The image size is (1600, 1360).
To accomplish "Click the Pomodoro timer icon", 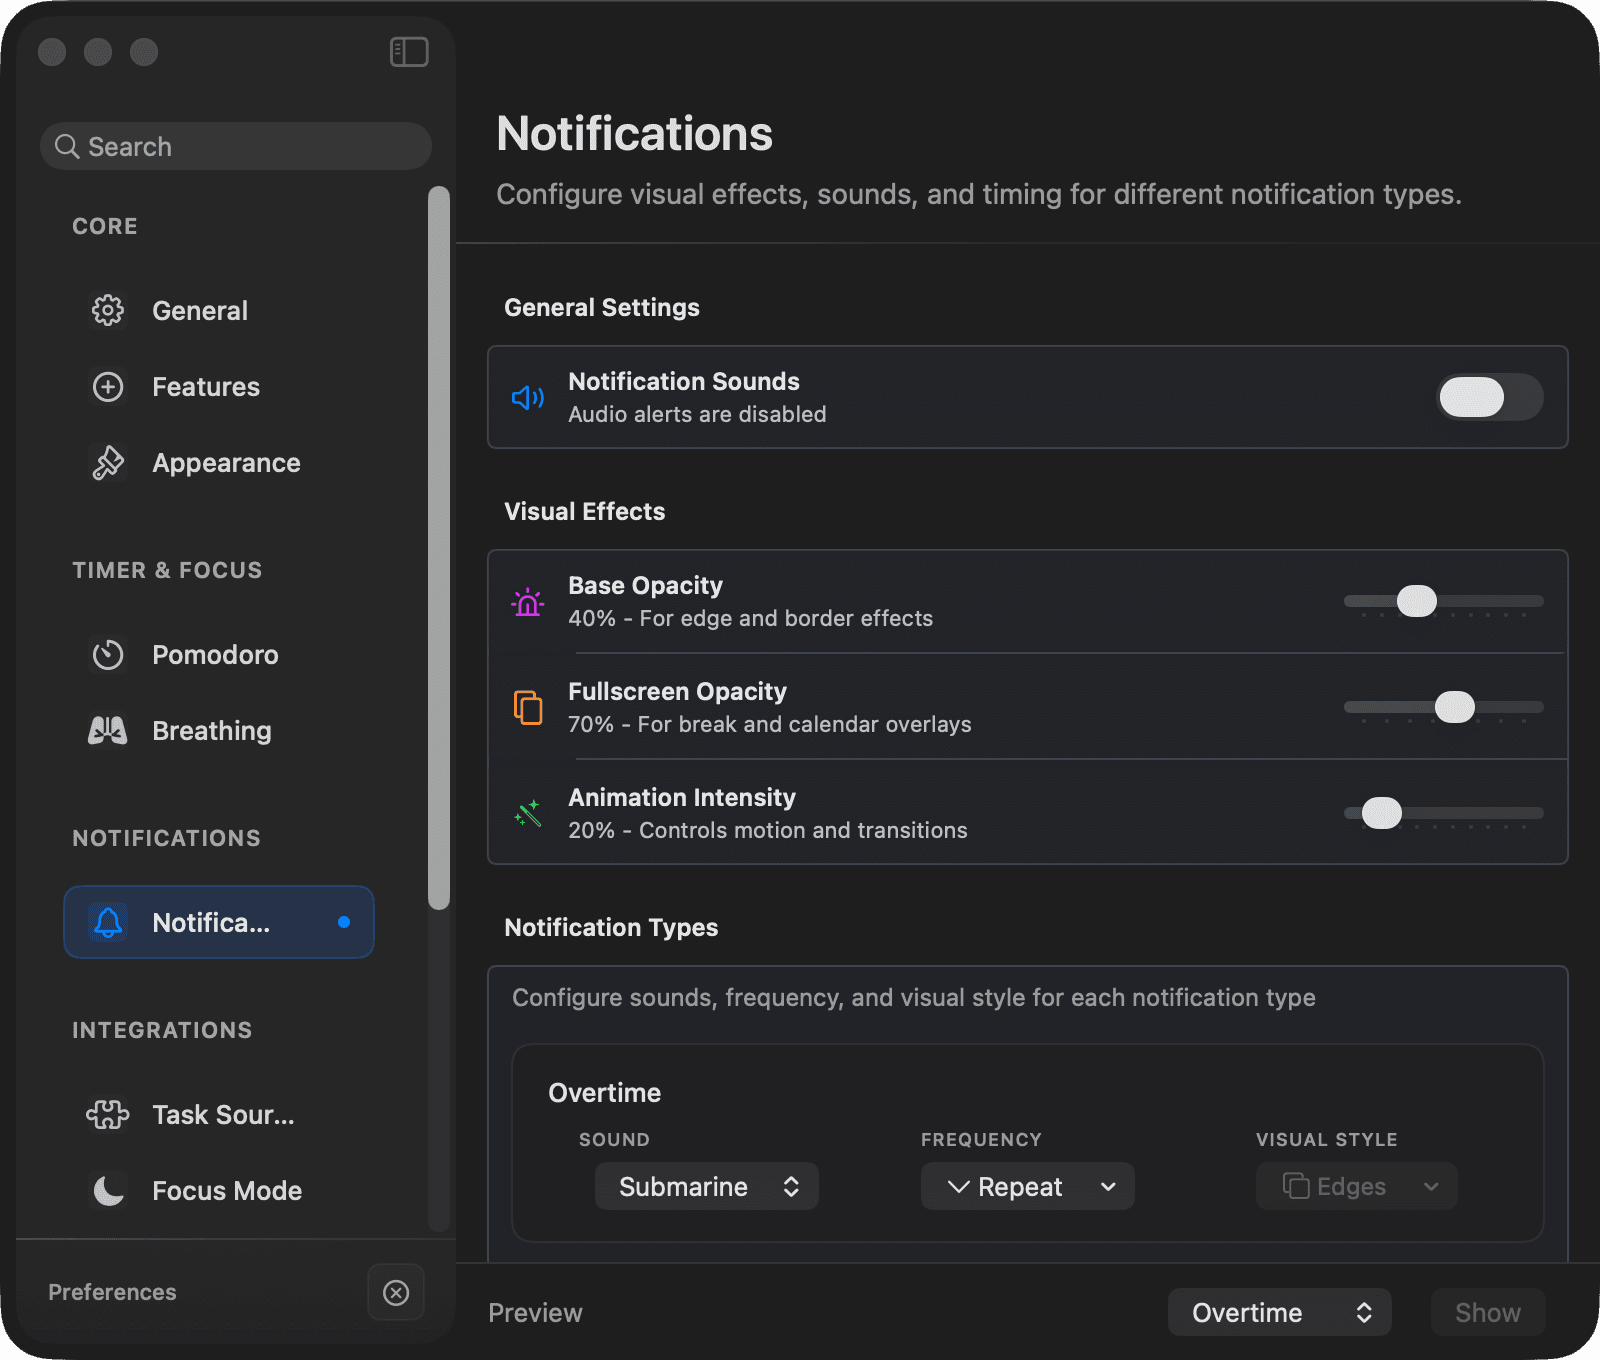I will coord(108,655).
